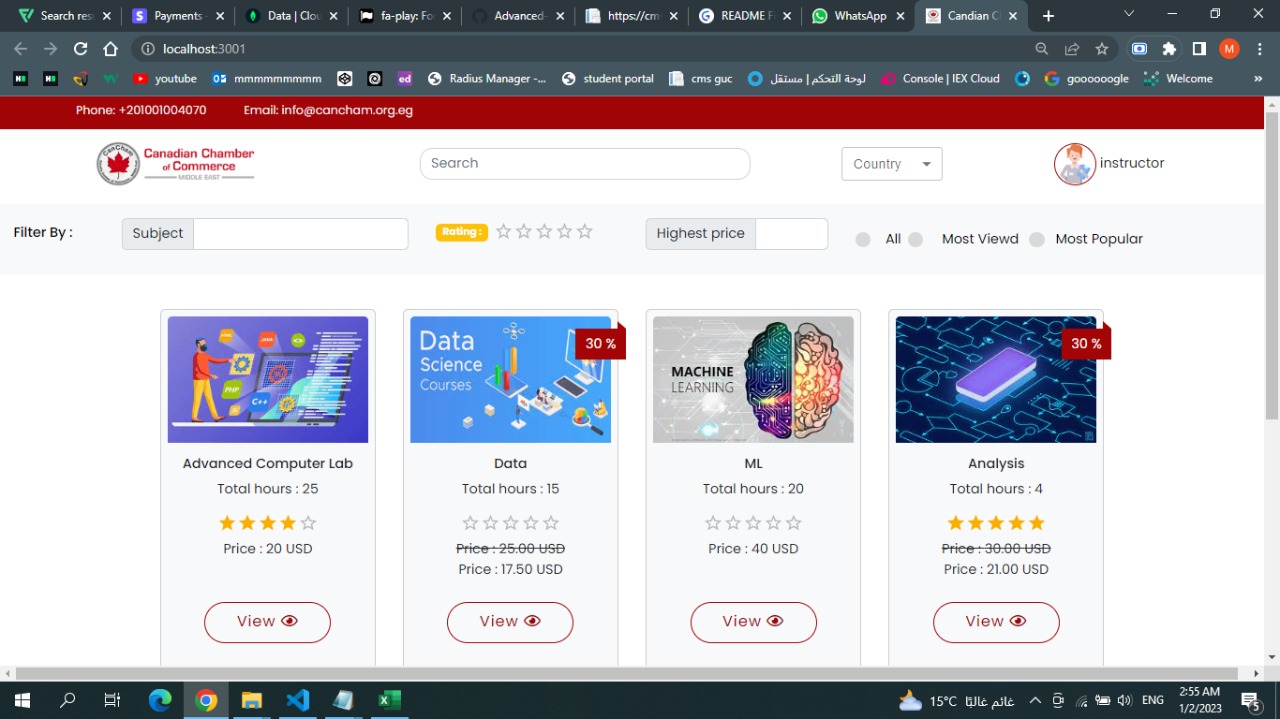1280x719 pixels.
Task: Click the page vertical scrollbar thumb
Action: click(x=1271, y=265)
